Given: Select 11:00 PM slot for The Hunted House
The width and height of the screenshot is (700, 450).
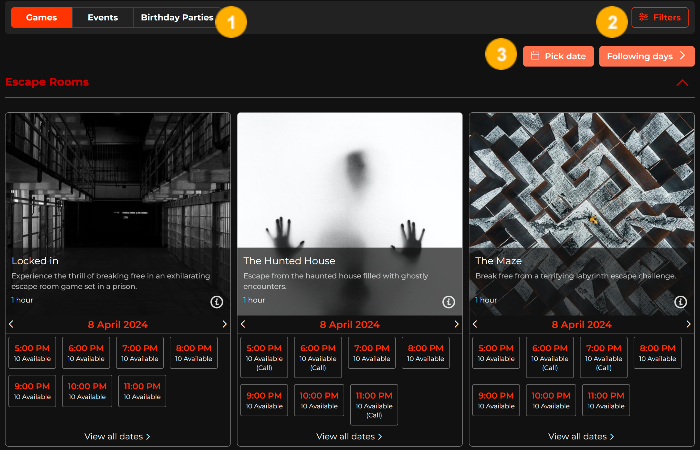Looking at the screenshot, I should click(374, 404).
